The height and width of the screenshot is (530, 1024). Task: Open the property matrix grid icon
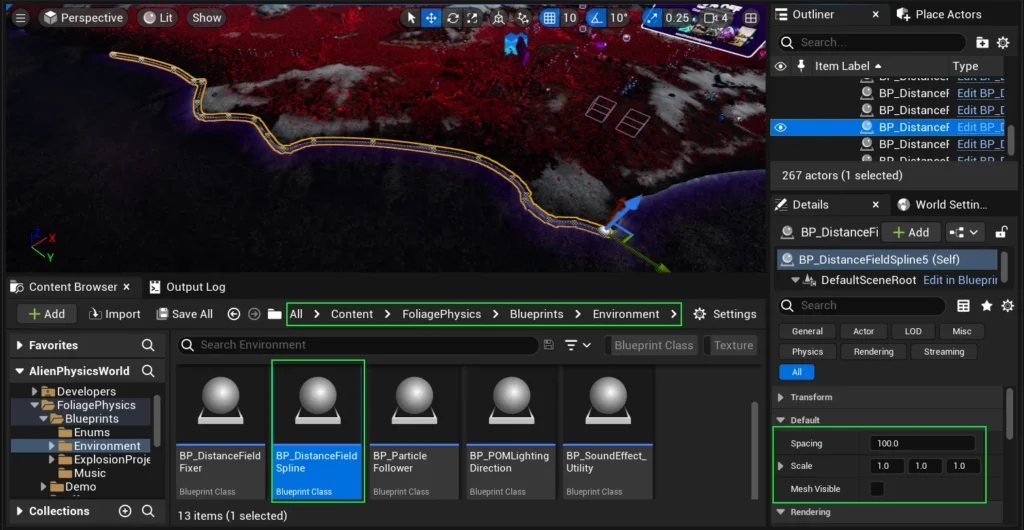click(964, 306)
